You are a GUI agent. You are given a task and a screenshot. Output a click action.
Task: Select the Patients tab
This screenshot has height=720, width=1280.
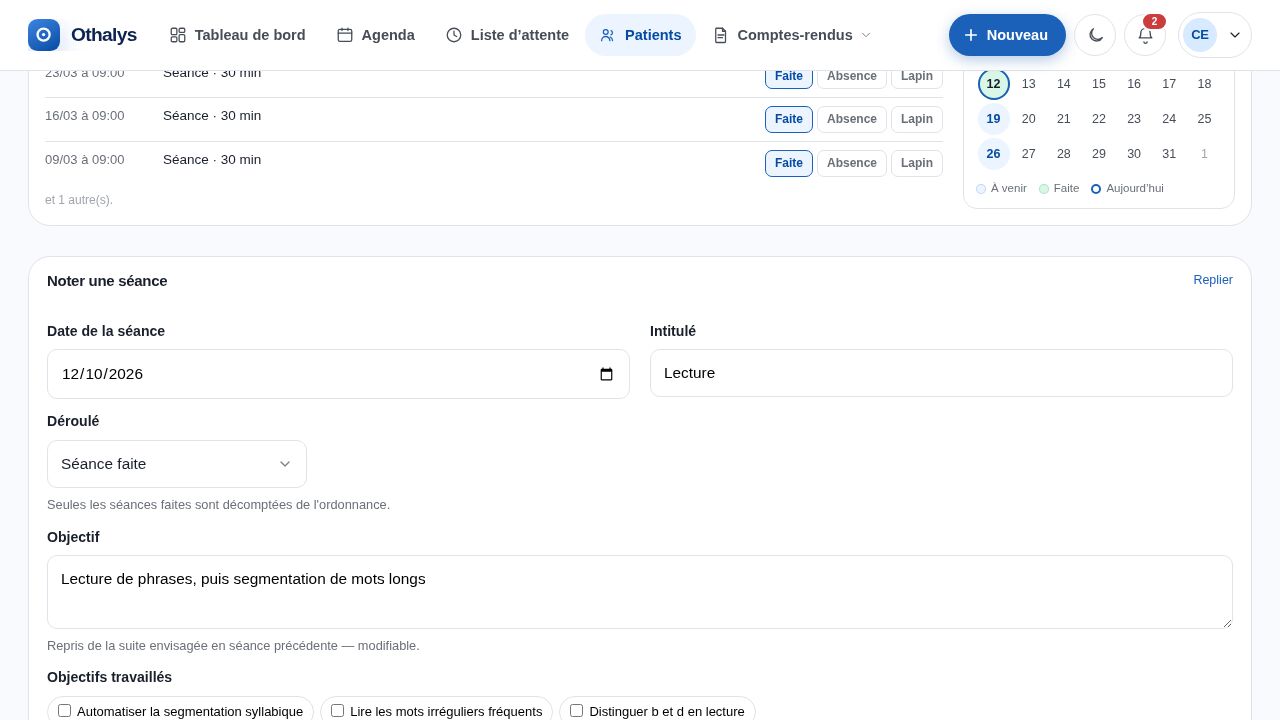pos(640,35)
